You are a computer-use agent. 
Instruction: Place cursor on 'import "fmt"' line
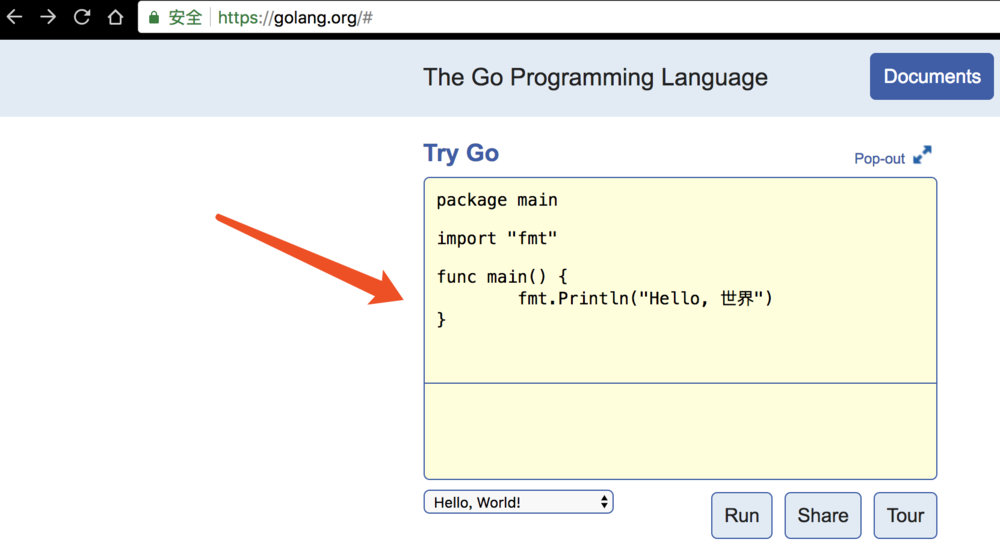[x=497, y=239]
